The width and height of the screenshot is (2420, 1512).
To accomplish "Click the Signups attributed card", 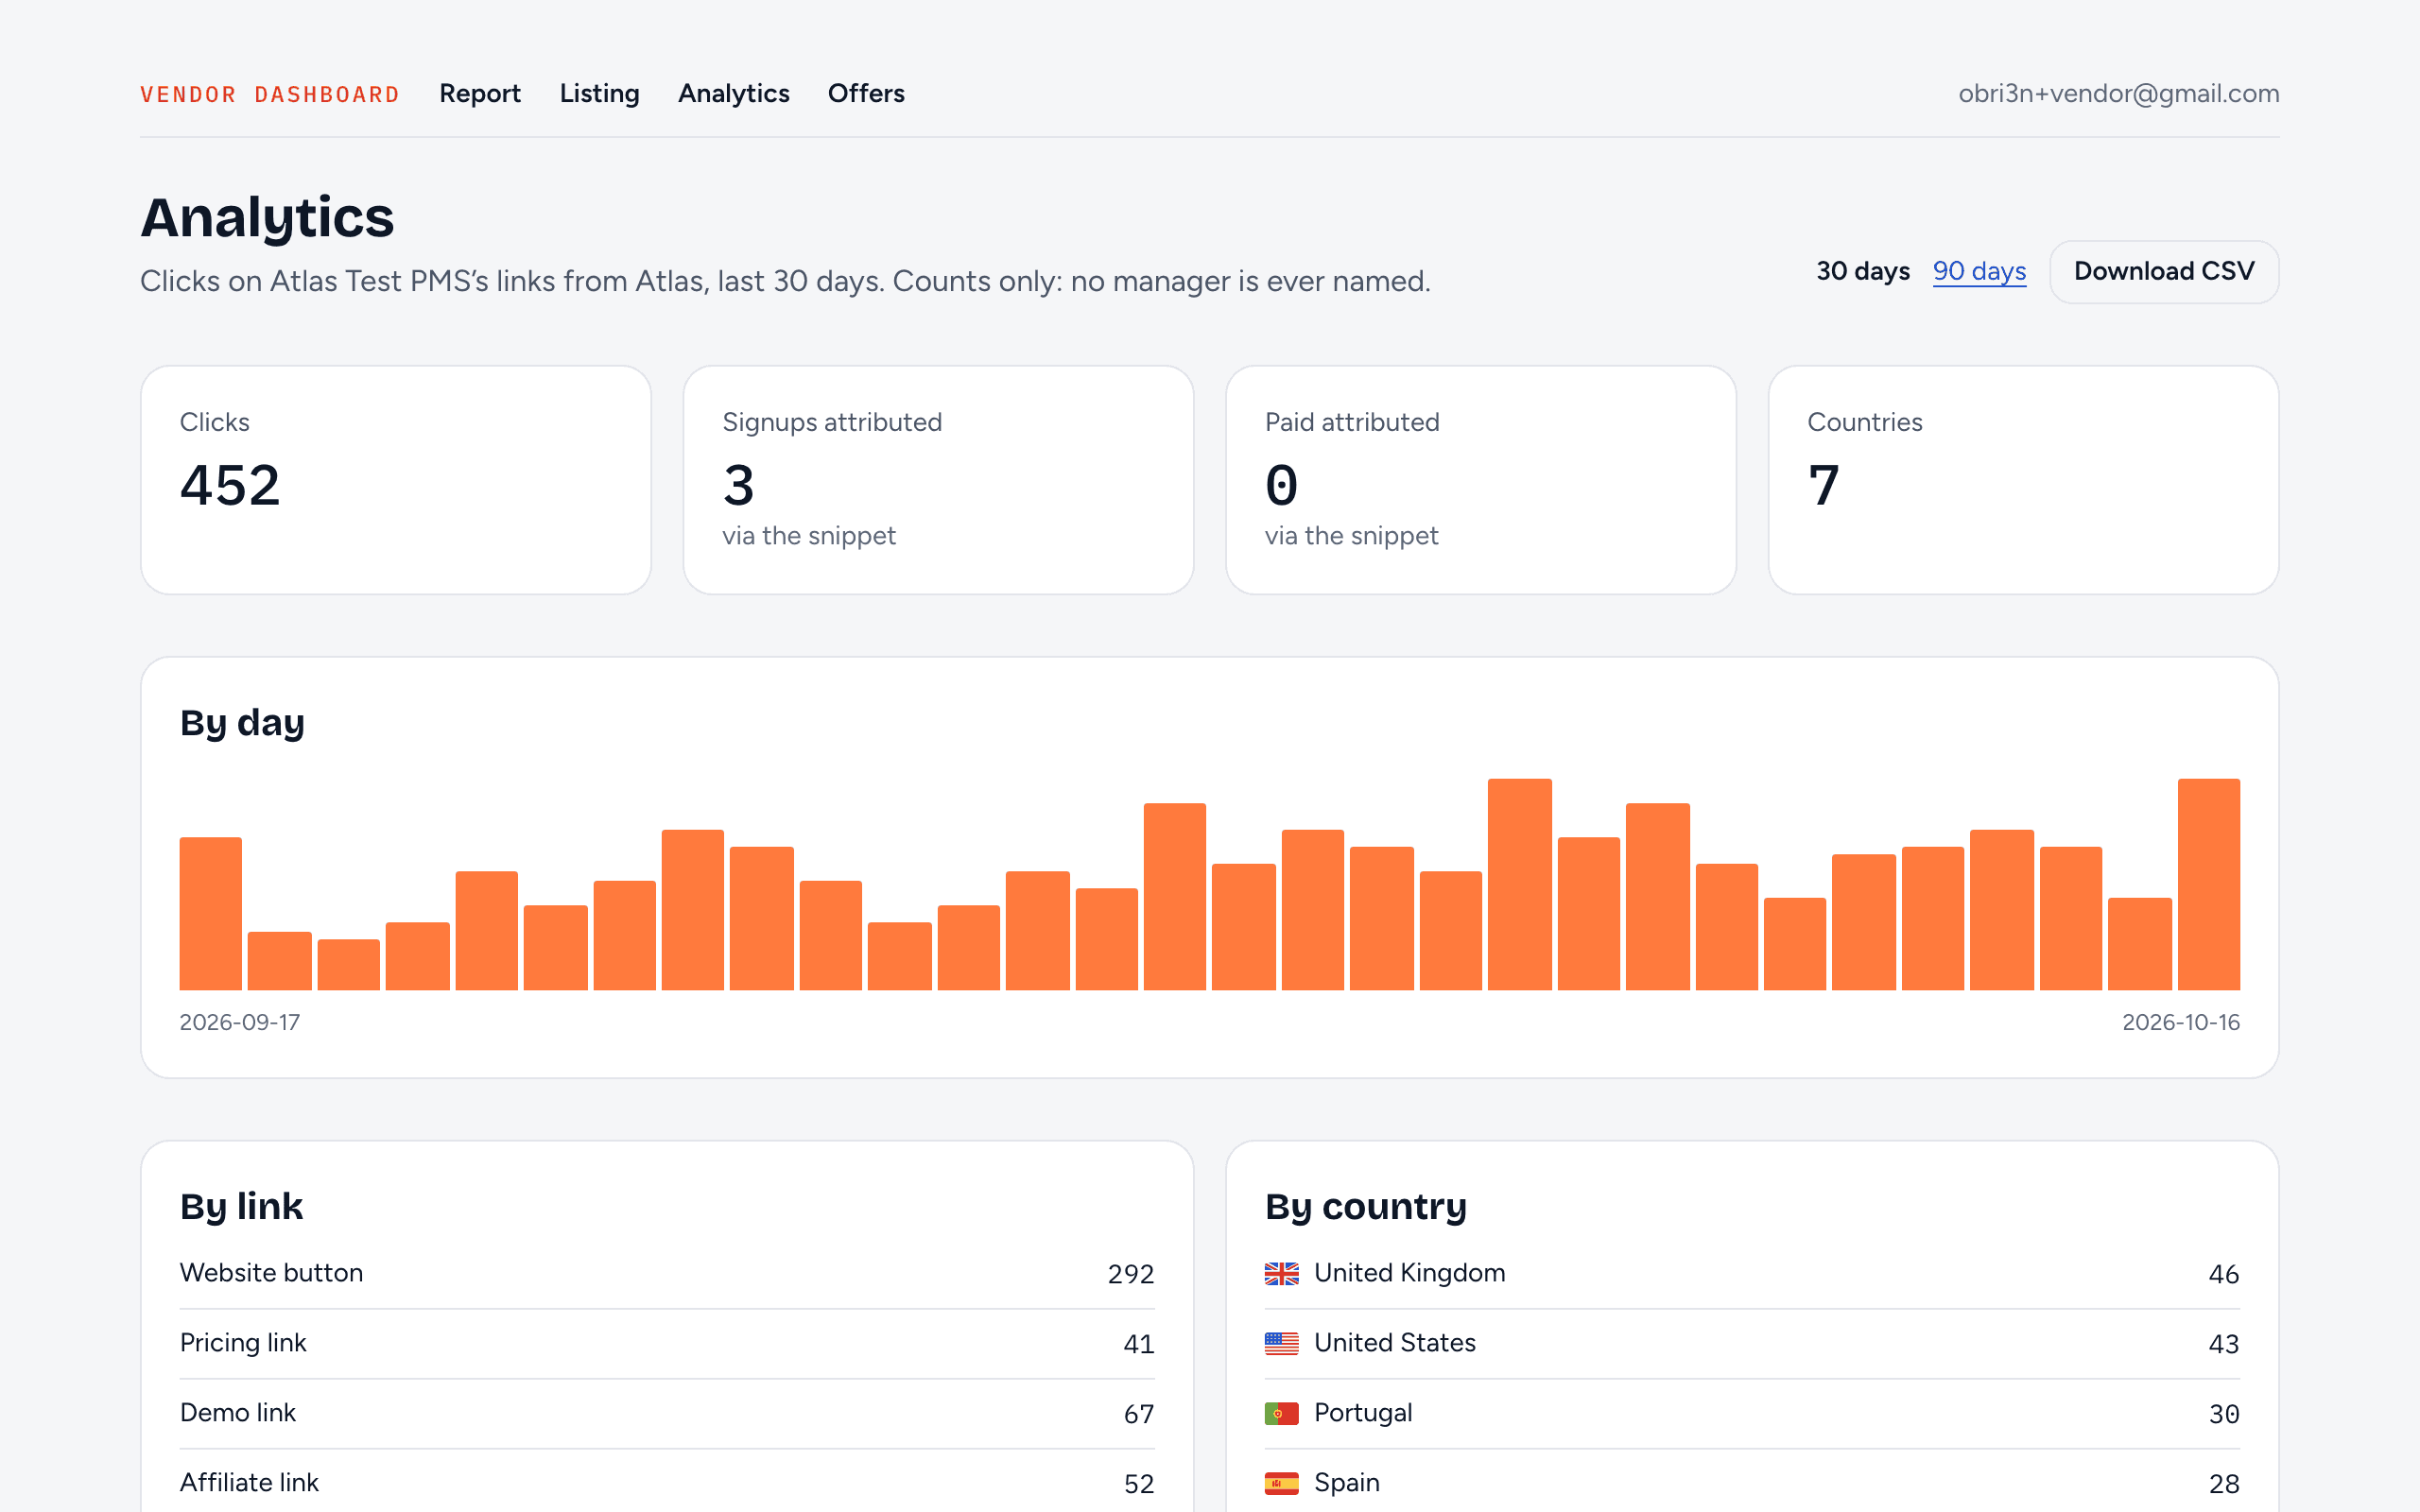I will pos(938,480).
